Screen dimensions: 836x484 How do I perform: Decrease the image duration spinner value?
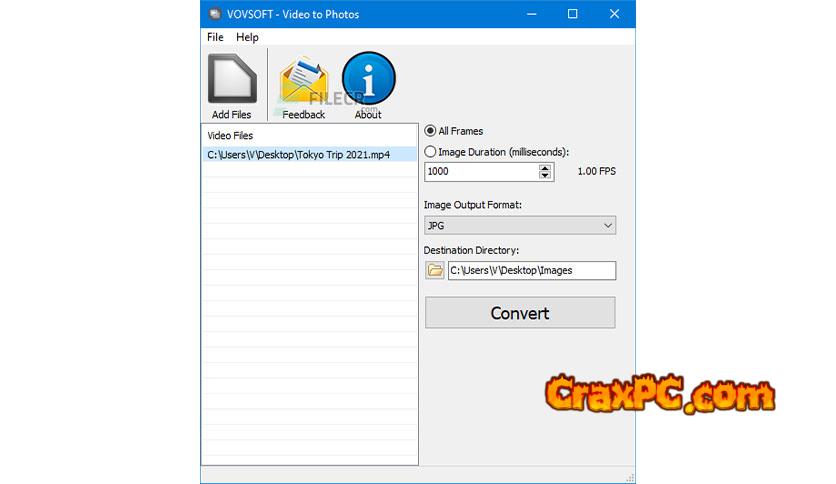(544, 175)
